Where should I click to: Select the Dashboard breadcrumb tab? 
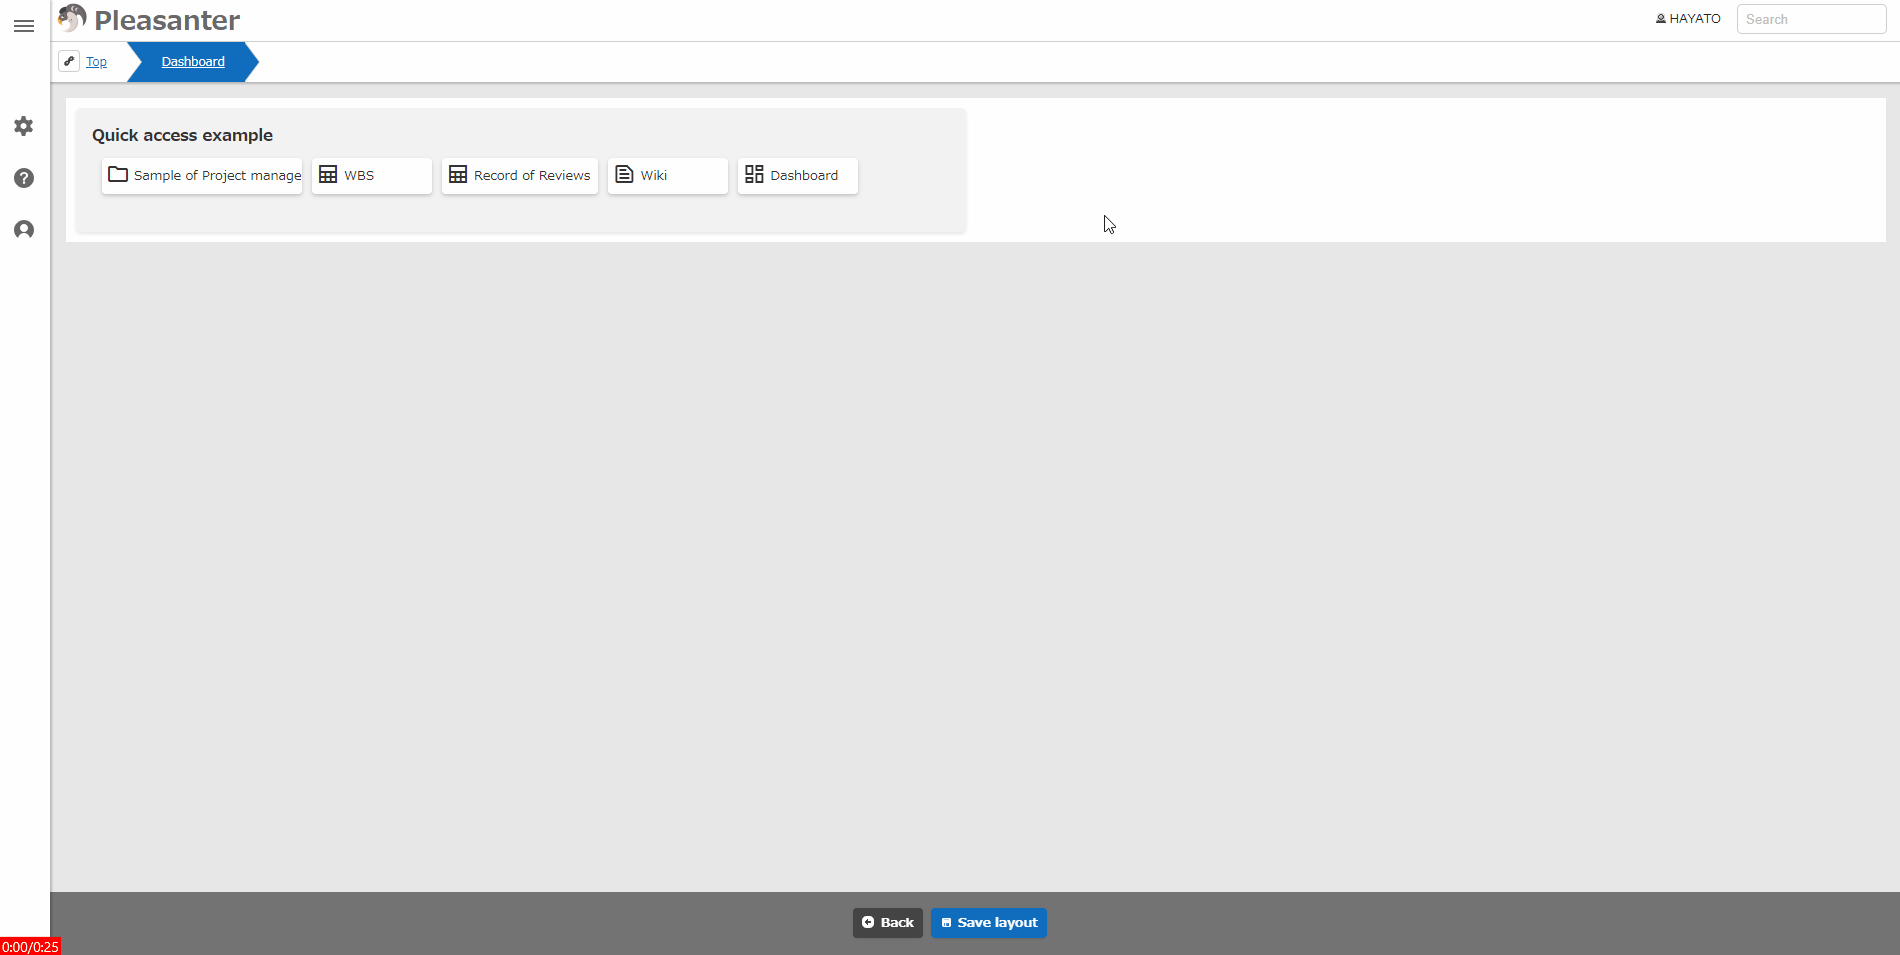pyautogui.click(x=193, y=62)
